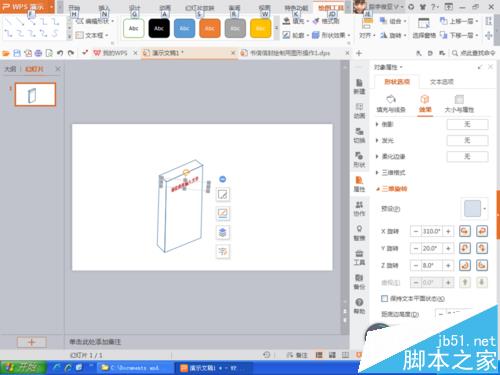Open the 预设 rotation preset dropdown
Screen dimensions: 500x375
(x=474, y=209)
